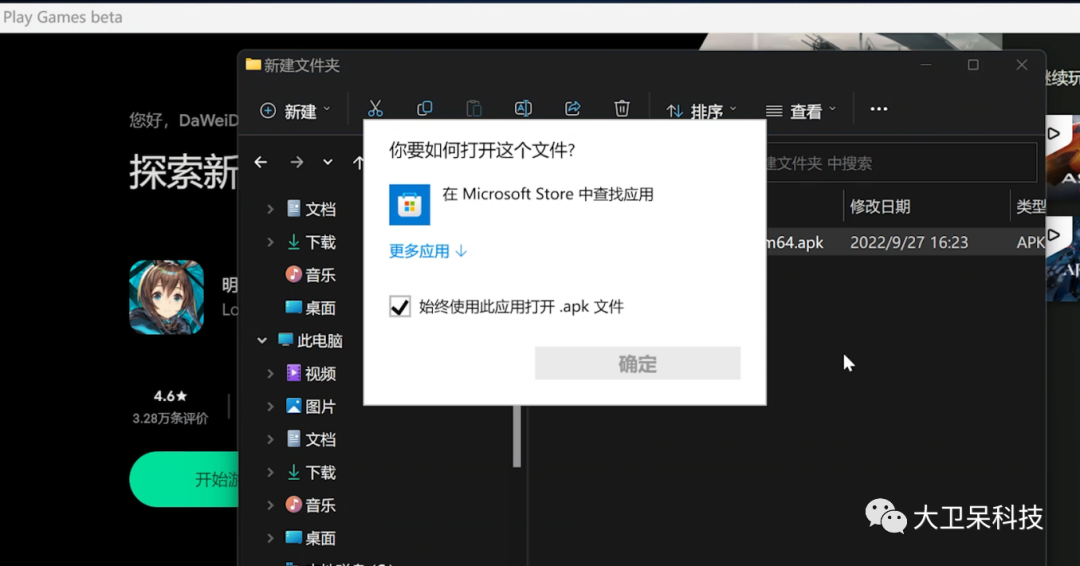Collapse the 此电脑 tree node
1080x566 pixels.
(x=262, y=341)
